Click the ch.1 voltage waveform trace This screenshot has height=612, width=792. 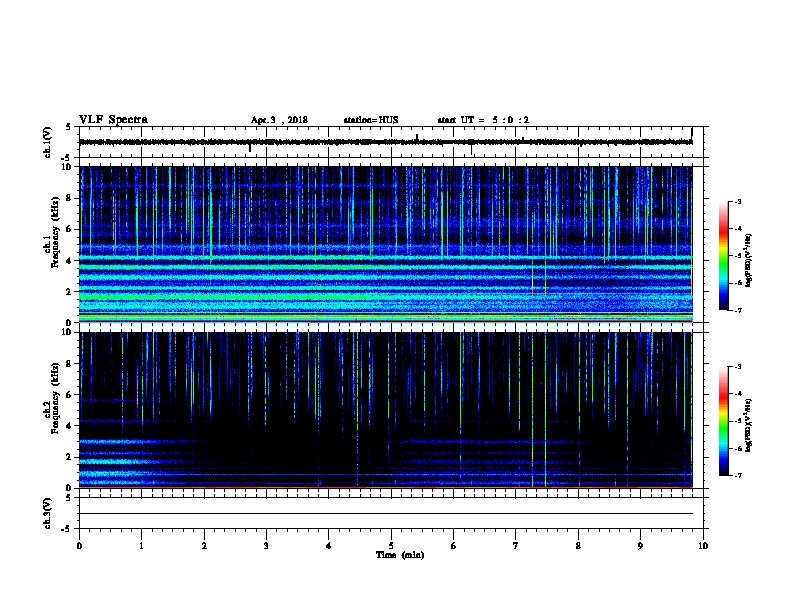385,142
